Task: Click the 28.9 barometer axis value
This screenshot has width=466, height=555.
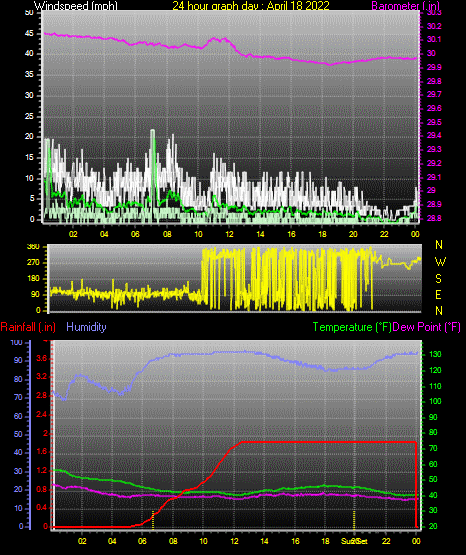Action: click(434, 205)
